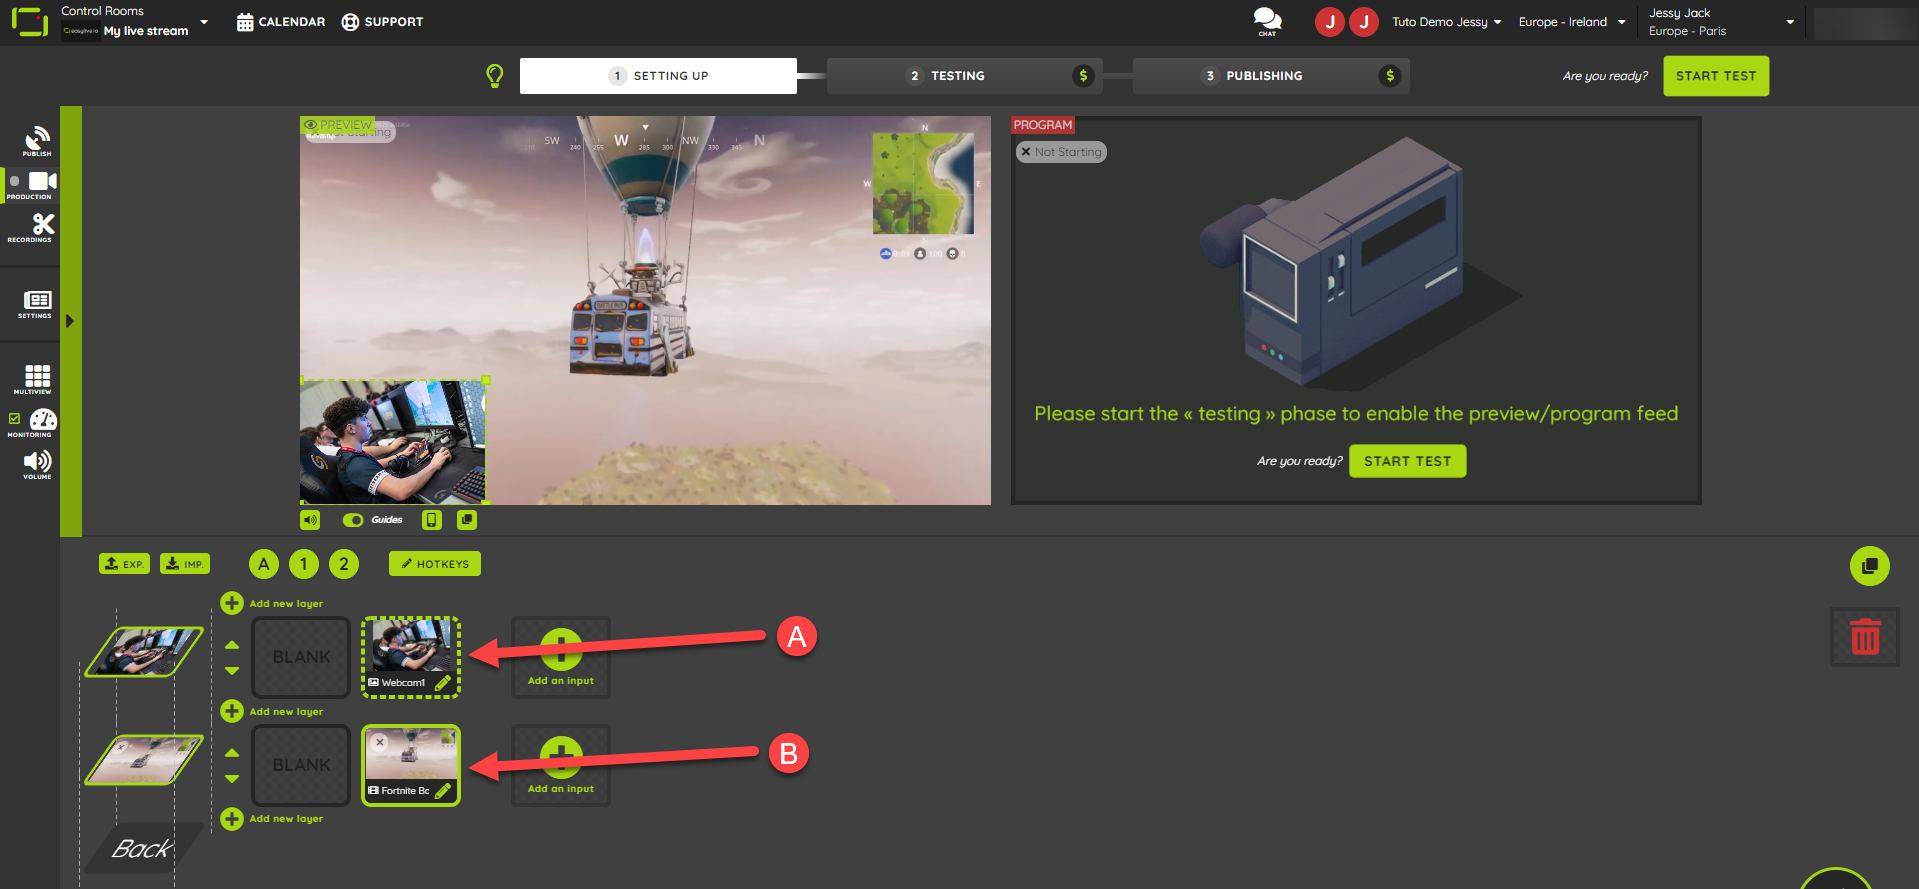Open the Europe - Ireland region dropdown
Viewport: 1919px width, 889px height.
pyautogui.click(x=1572, y=22)
